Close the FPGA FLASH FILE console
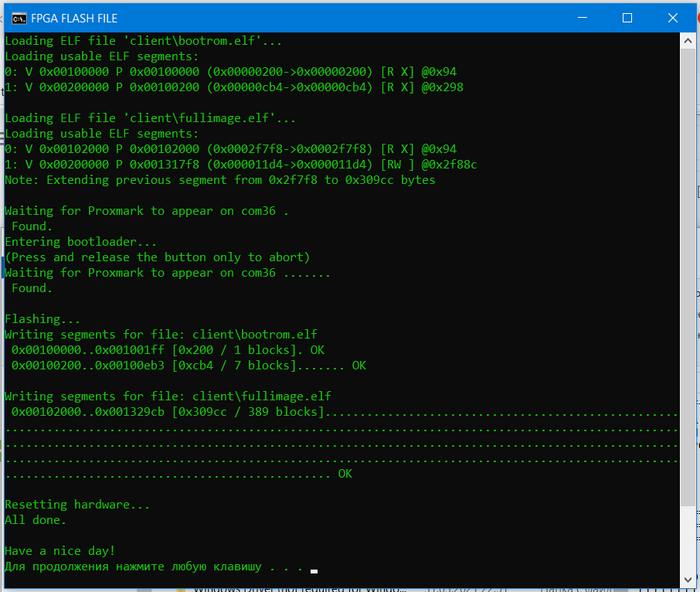The width and height of the screenshot is (700, 592). pos(672,18)
